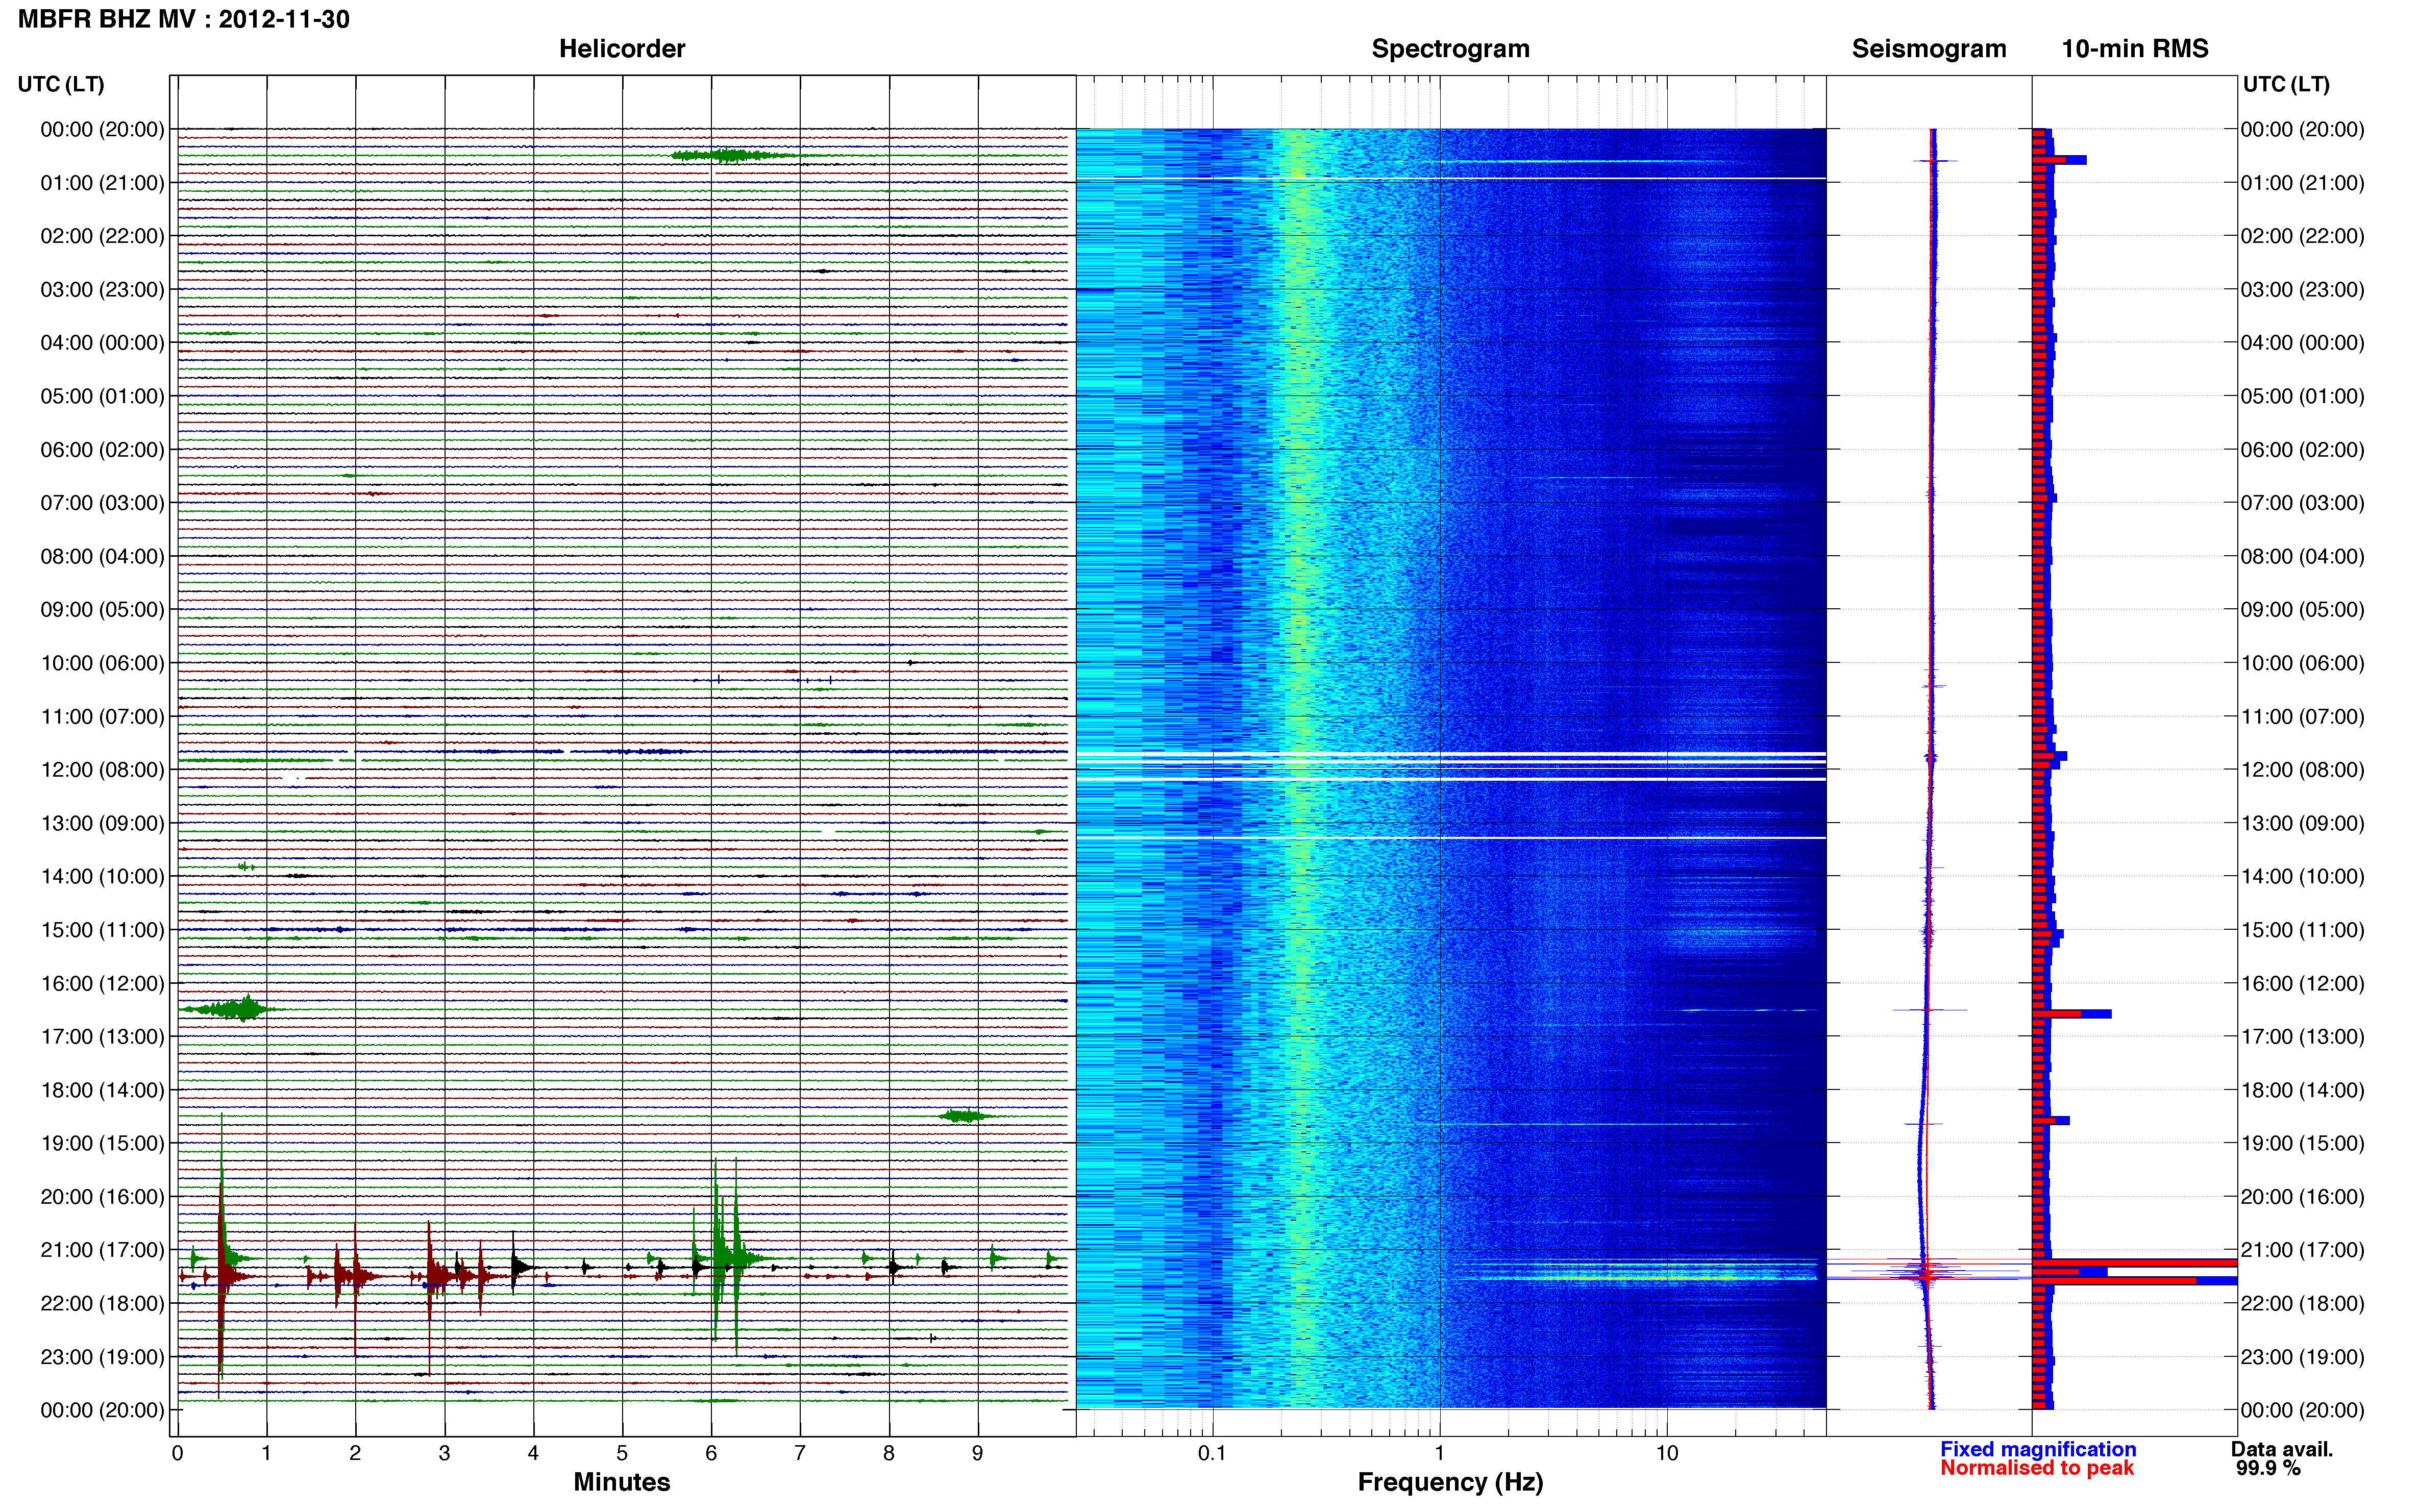Screen dimensions: 2419x1512
Task: Click the Minutes axis label
Action: [622, 1482]
